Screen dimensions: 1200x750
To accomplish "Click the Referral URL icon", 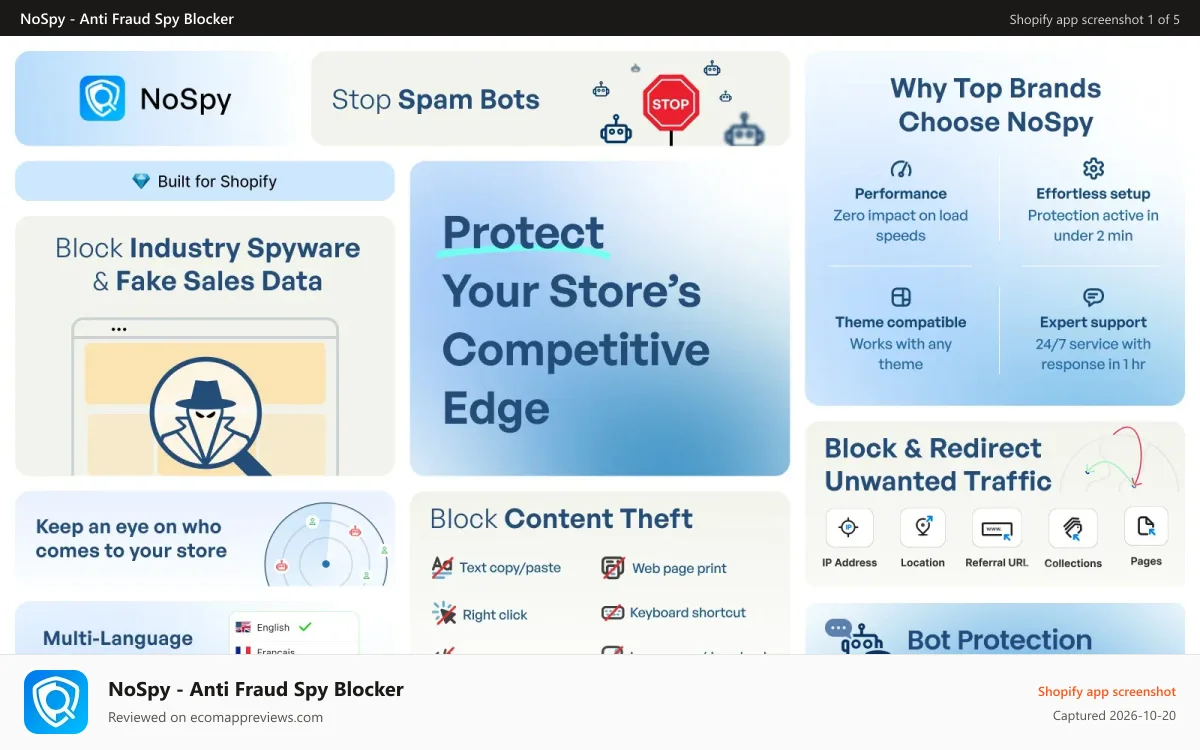I will (x=997, y=527).
